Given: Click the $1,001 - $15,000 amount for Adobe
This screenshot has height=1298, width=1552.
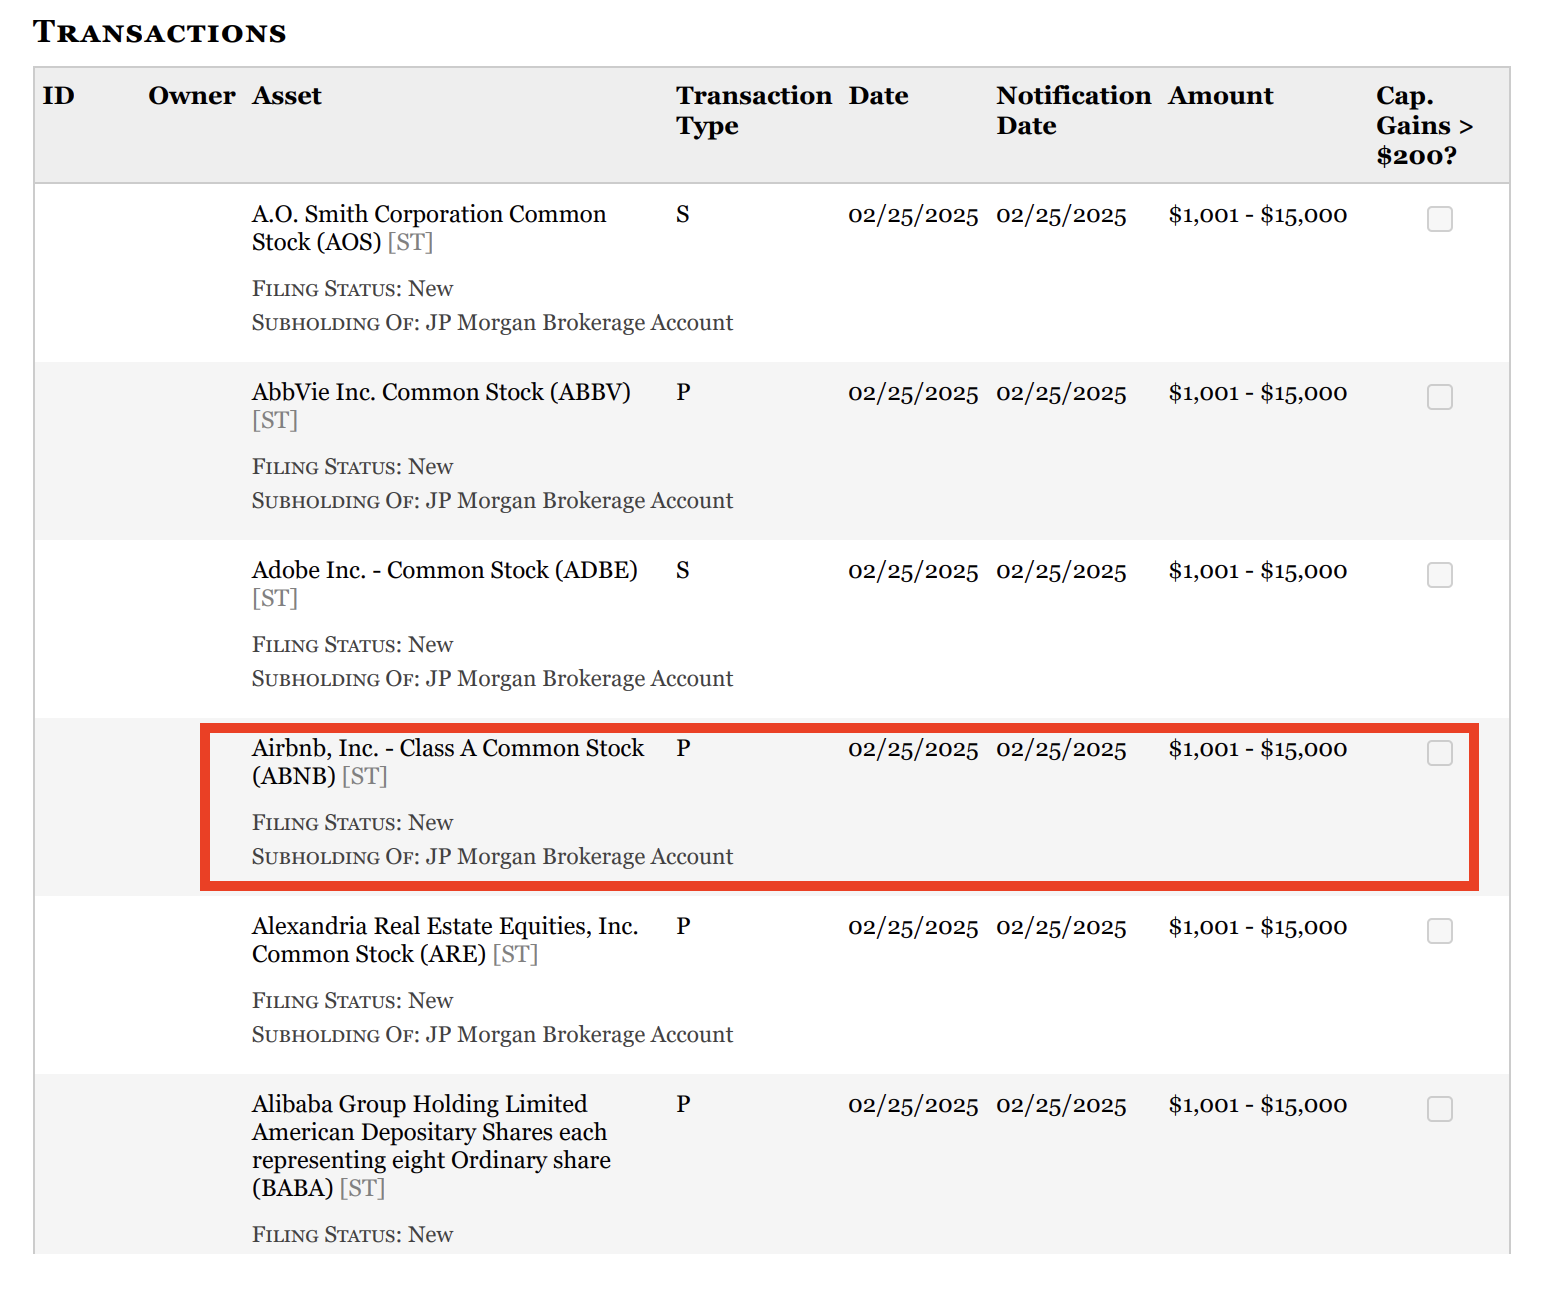Looking at the screenshot, I should click(x=1258, y=572).
